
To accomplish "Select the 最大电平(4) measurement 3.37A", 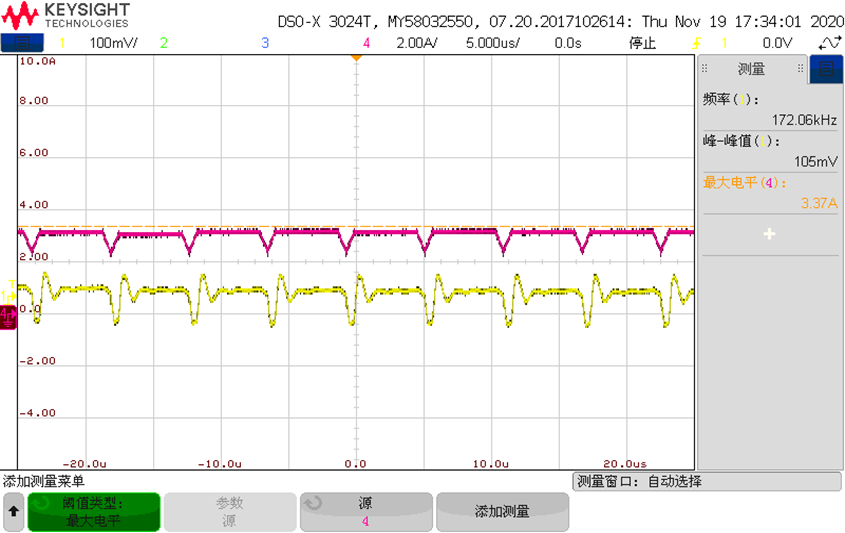I will tap(770, 192).
